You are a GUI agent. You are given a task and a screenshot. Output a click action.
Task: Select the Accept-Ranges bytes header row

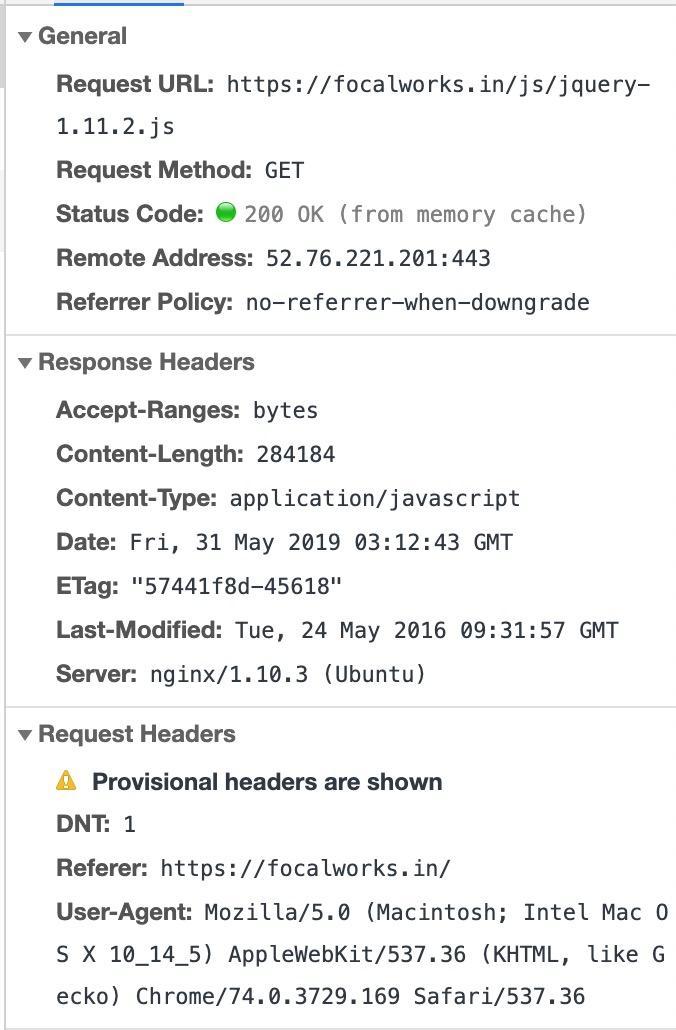tap(187, 411)
